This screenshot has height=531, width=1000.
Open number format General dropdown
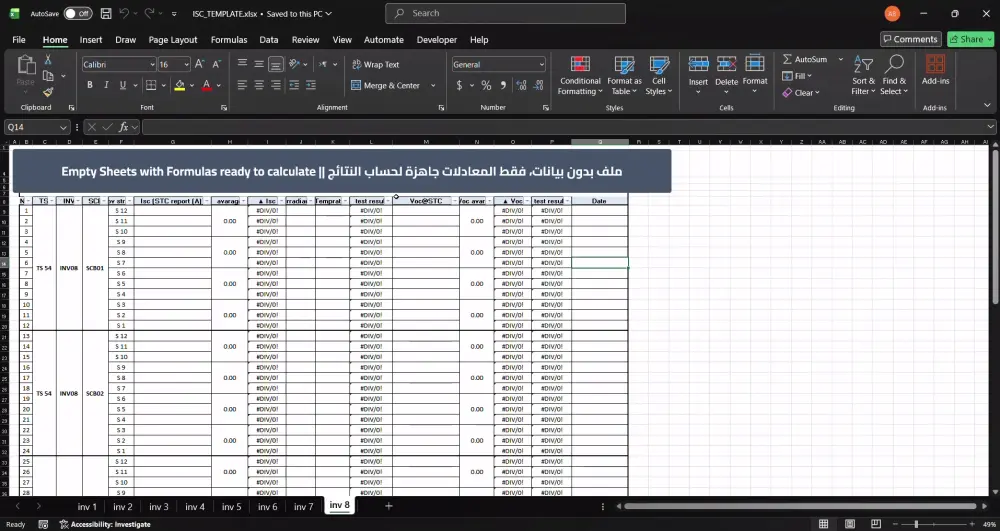point(541,64)
